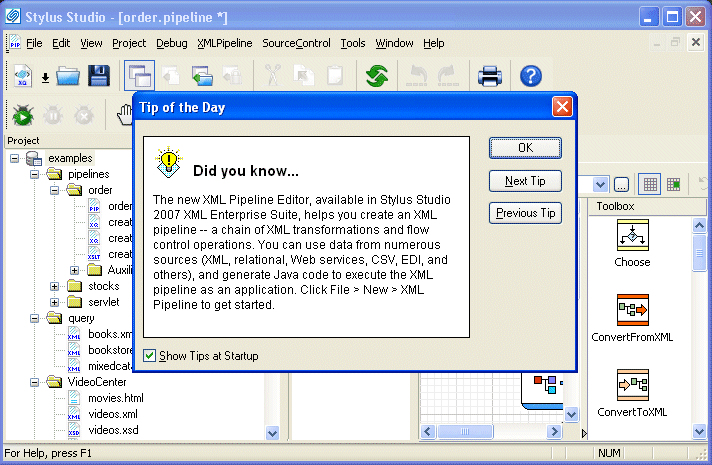Open Help via blue question mark icon
Screen dimensions: 712x465
click(531, 76)
